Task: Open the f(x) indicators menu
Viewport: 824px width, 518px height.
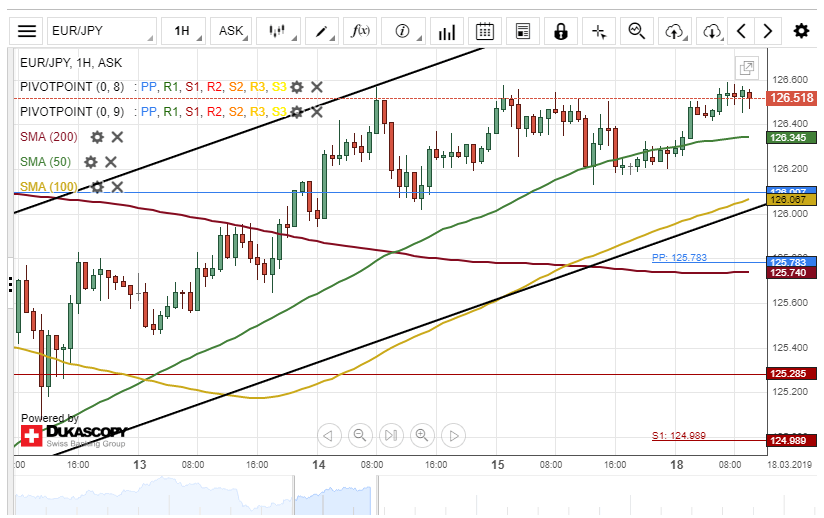Action: (360, 31)
